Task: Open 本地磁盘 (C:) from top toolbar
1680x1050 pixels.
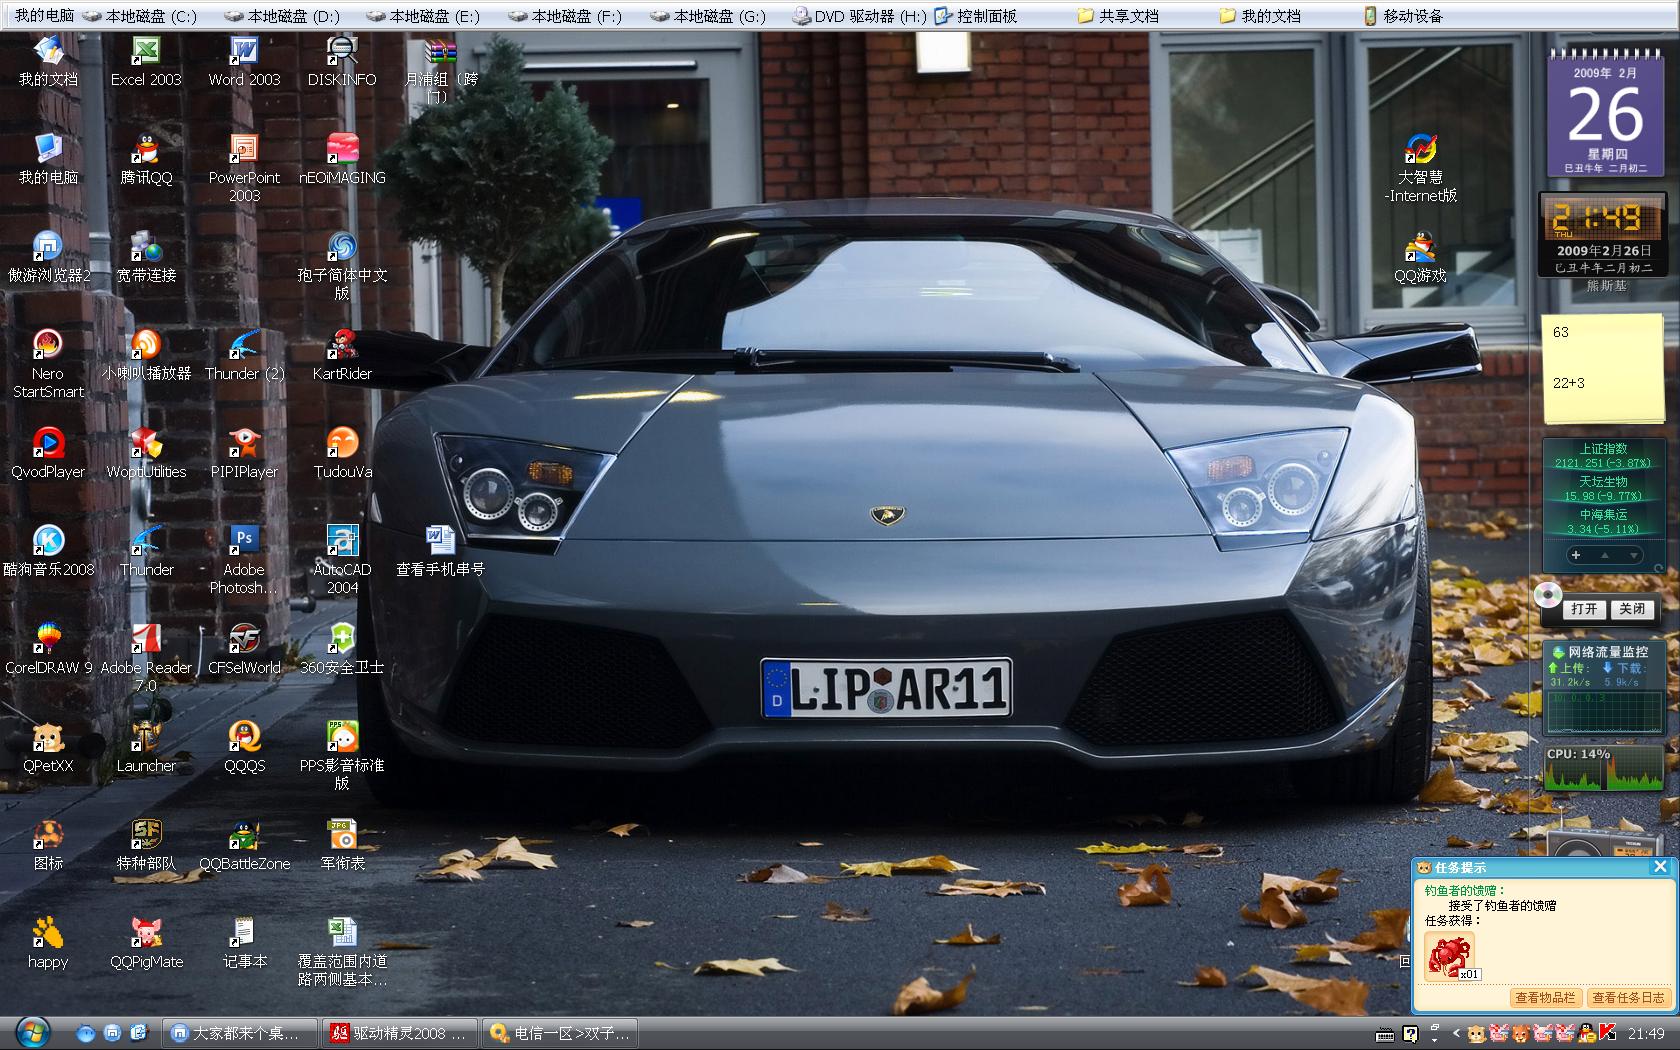Action: tap(139, 16)
